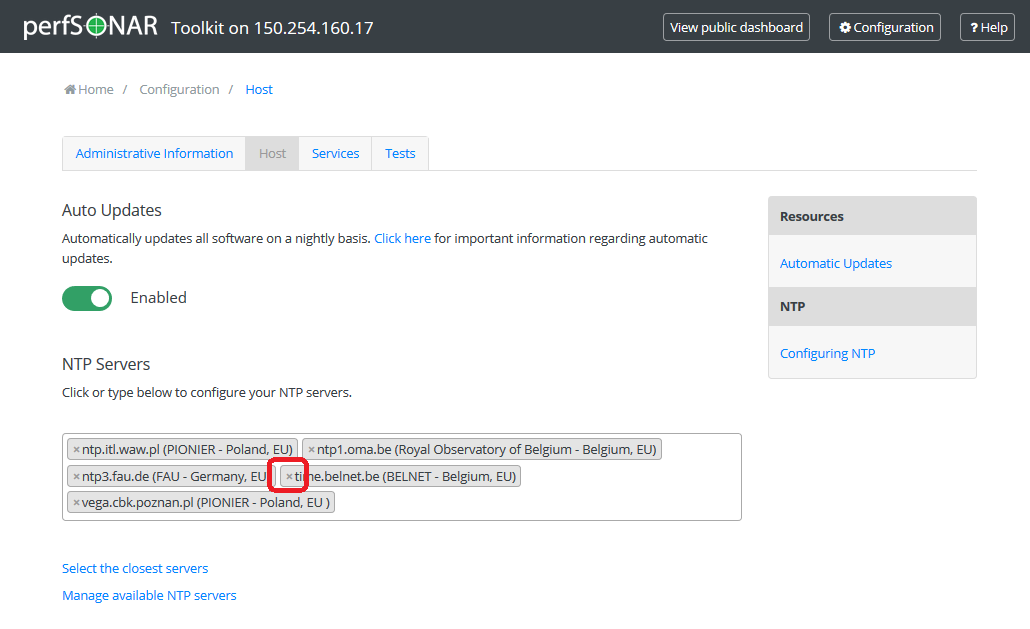Screen dimensions: 1030x629
Task: Open Configuring NTP resource link
Action: pyautogui.click(x=827, y=353)
